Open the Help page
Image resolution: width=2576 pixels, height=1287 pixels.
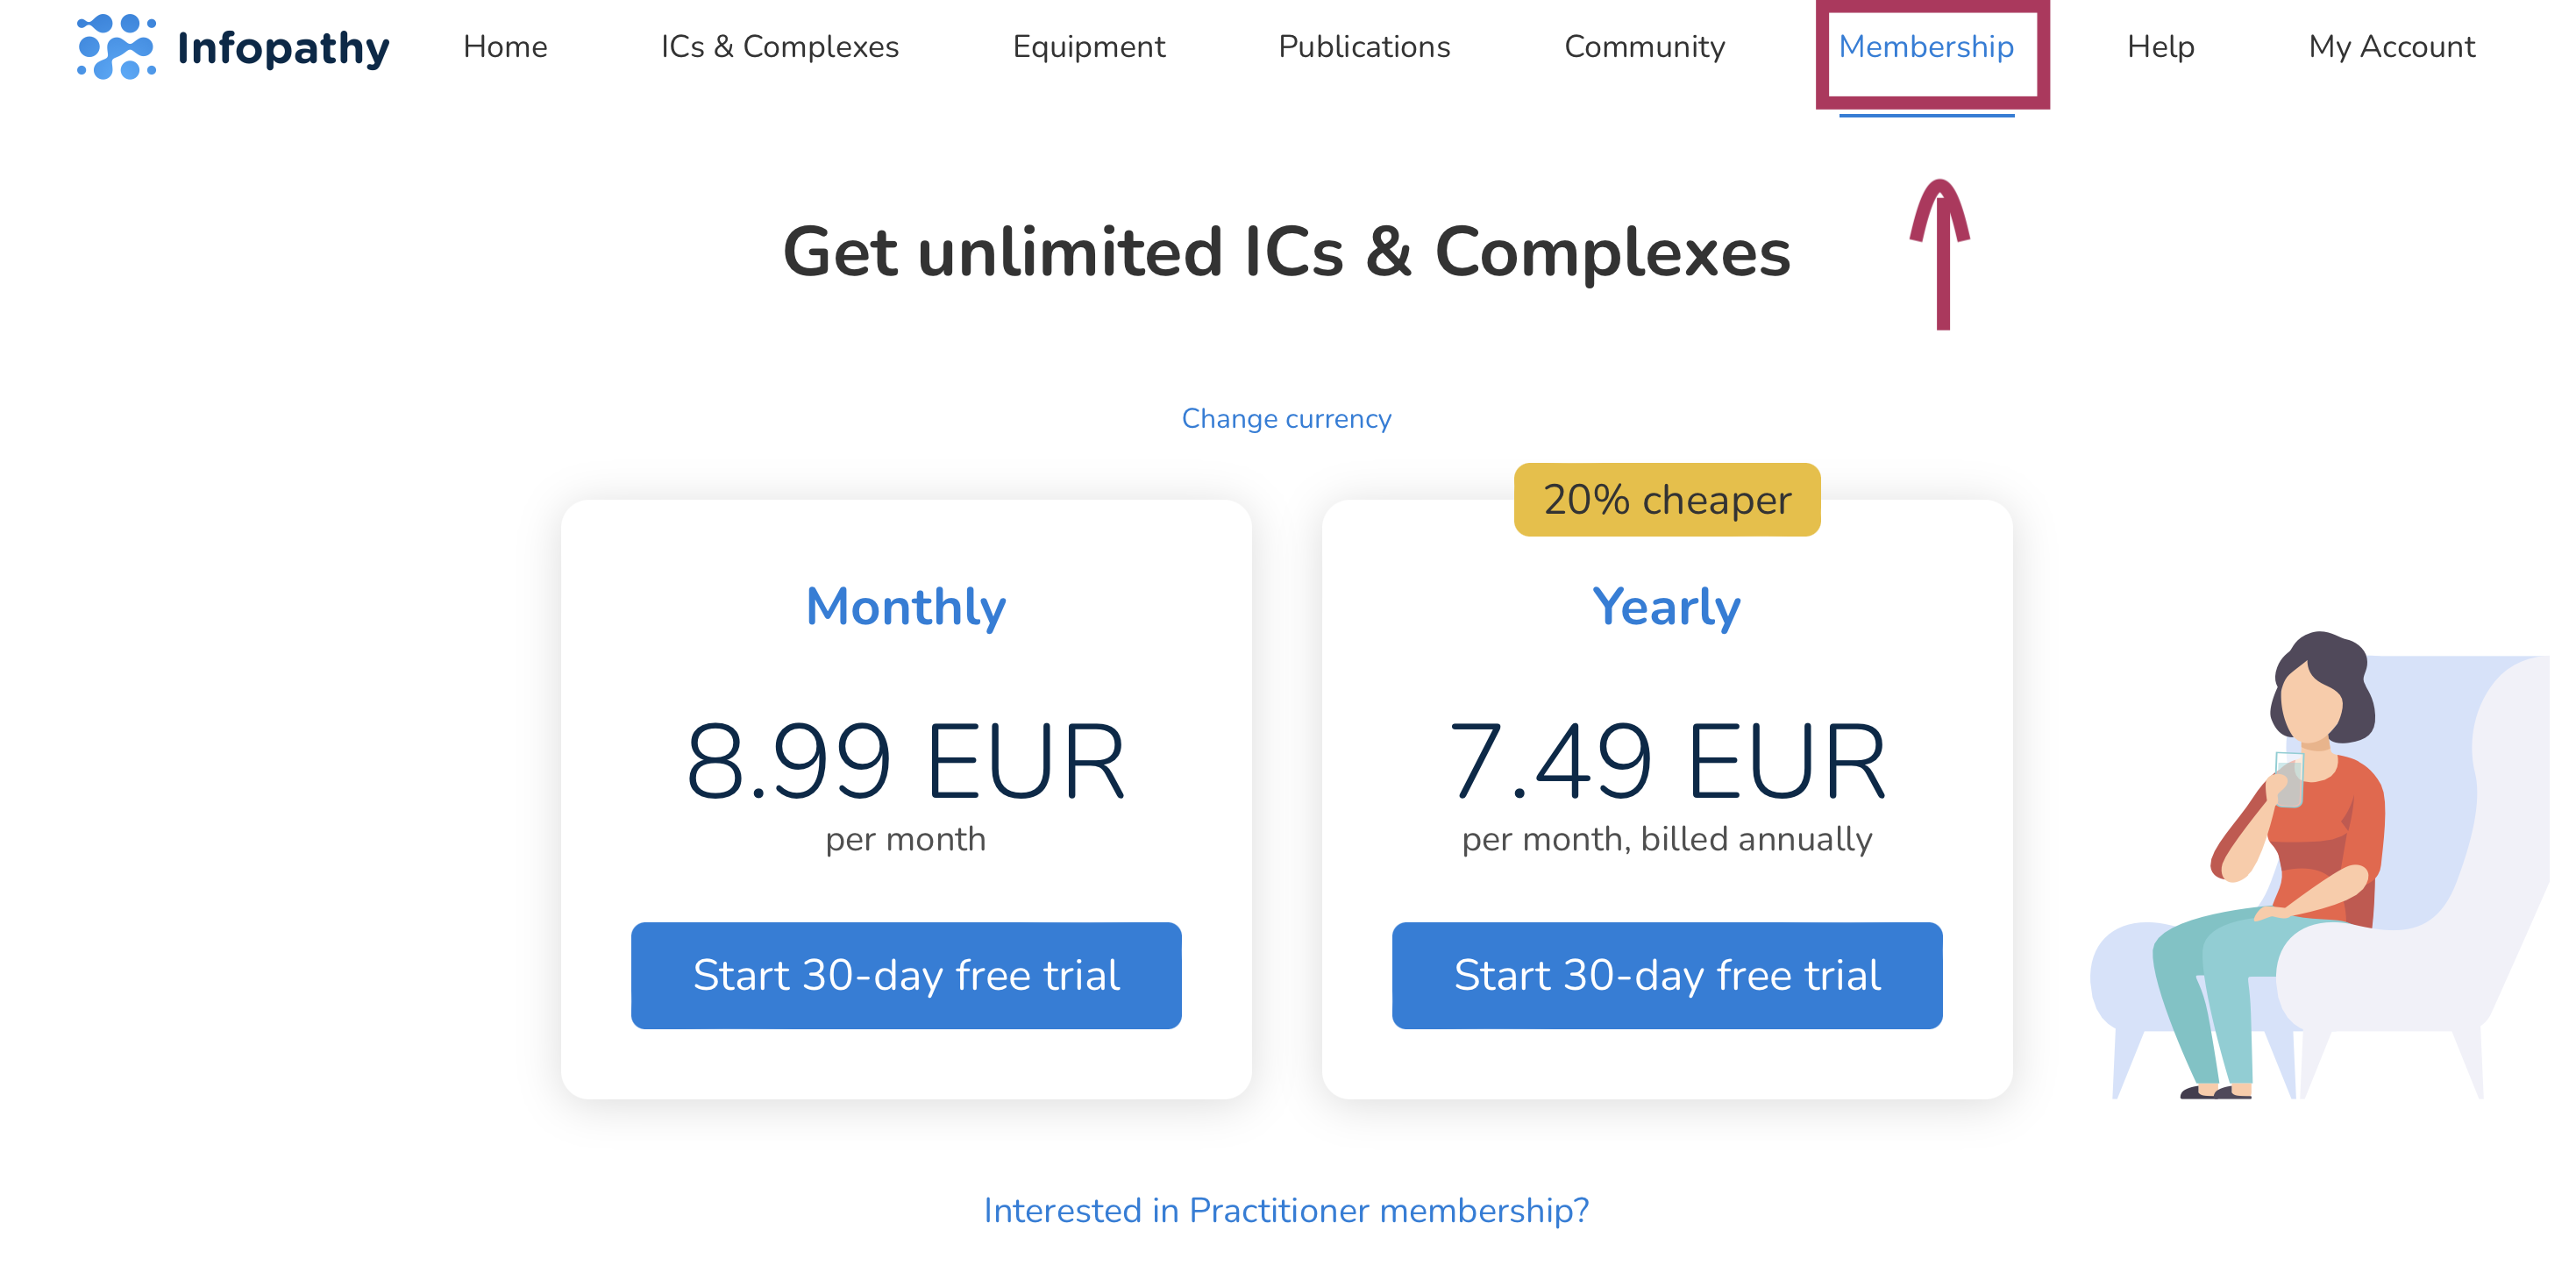[2160, 47]
